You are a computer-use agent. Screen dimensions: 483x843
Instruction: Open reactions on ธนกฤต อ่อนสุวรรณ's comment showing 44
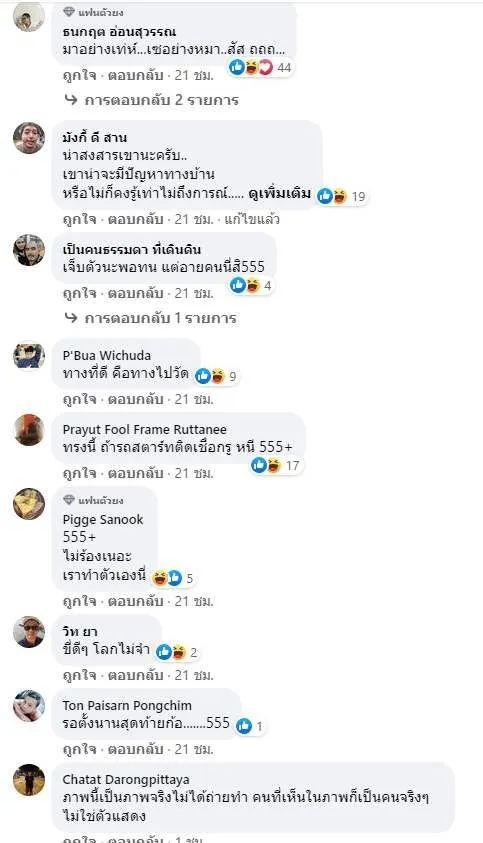[x=261, y=67]
